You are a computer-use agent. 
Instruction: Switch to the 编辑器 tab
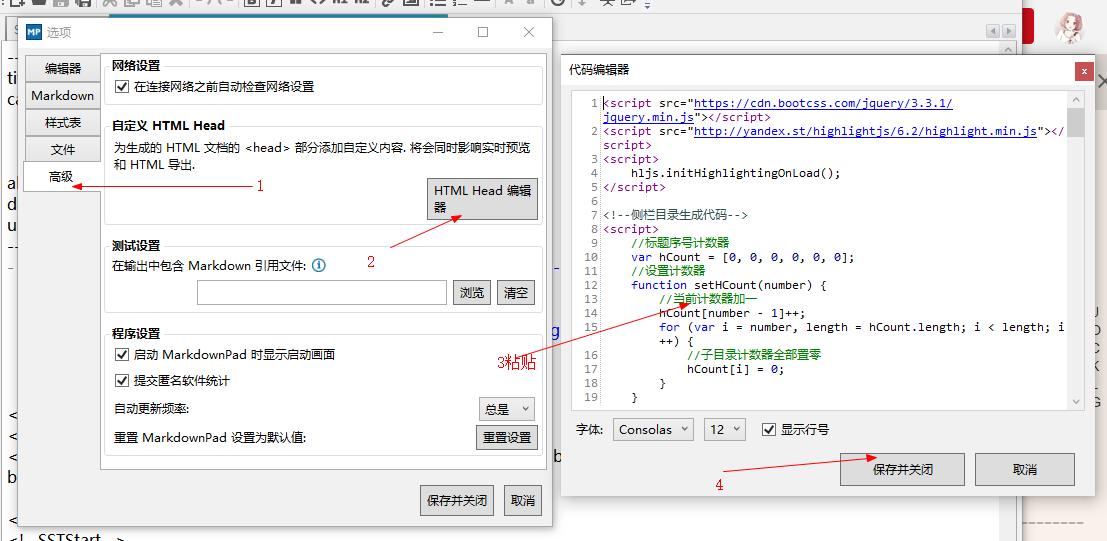tap(63, 69)
